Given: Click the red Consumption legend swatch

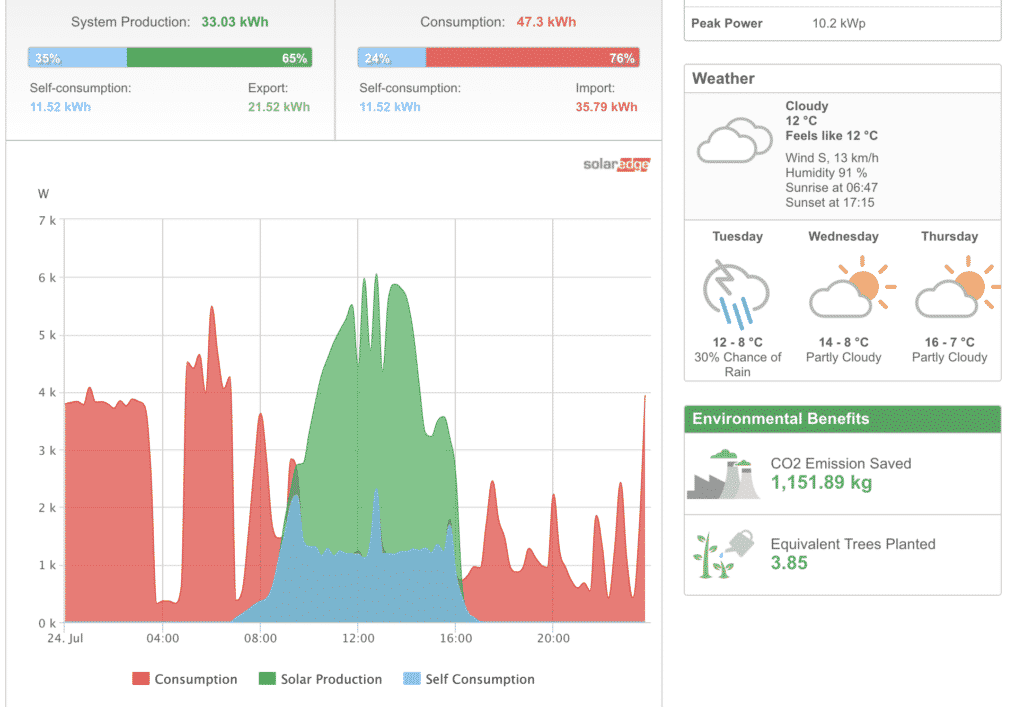Looking at the screenshot, I should pyautogui.click(x=140, y=679).
